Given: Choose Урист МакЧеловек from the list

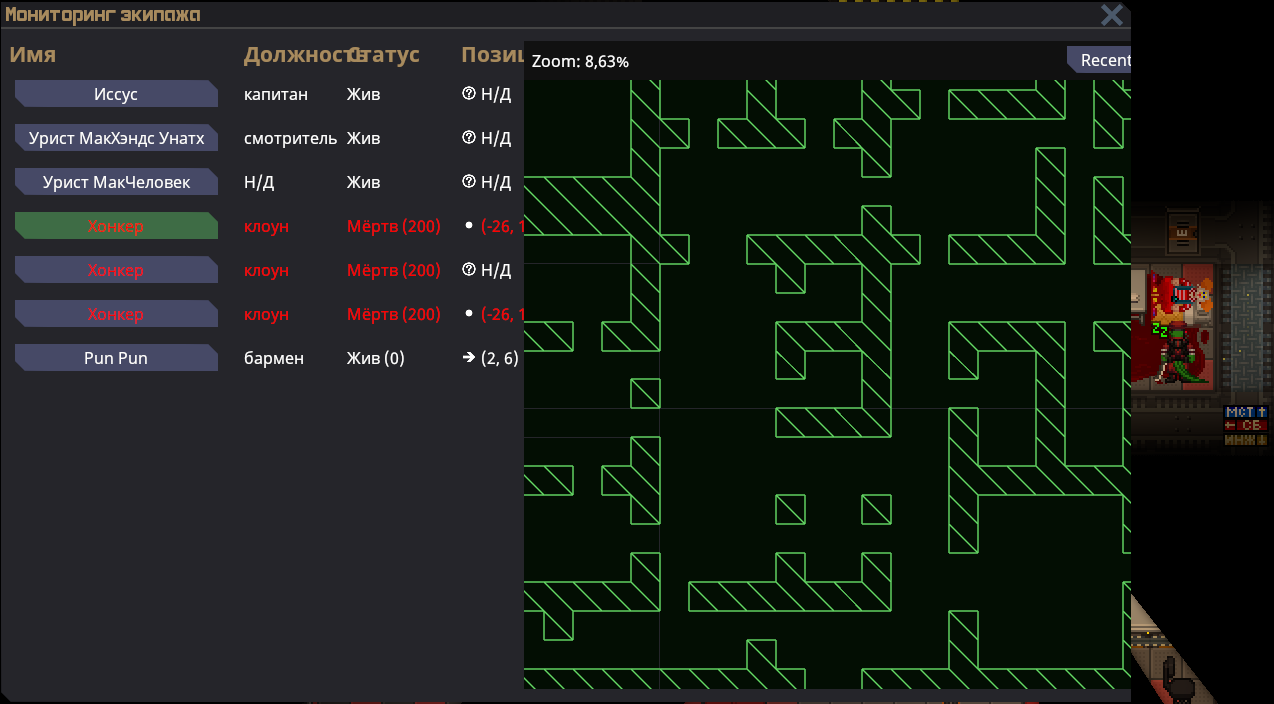Looking at the screenshot, I should click(116, 182).
